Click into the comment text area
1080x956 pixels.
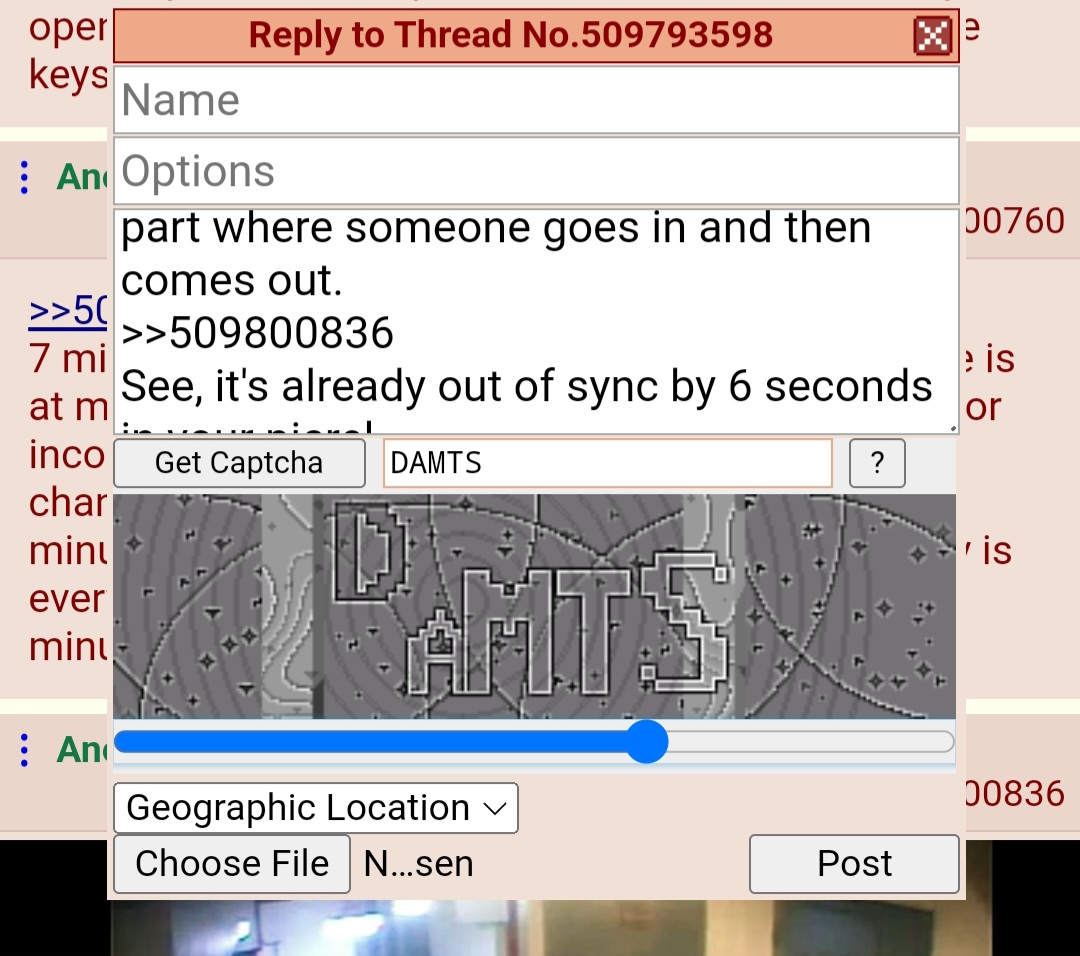[x=536, y=322]
